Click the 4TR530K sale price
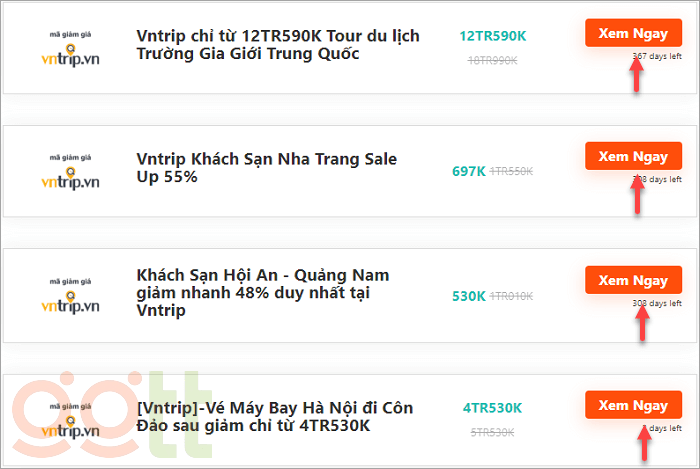 point(492,408)
